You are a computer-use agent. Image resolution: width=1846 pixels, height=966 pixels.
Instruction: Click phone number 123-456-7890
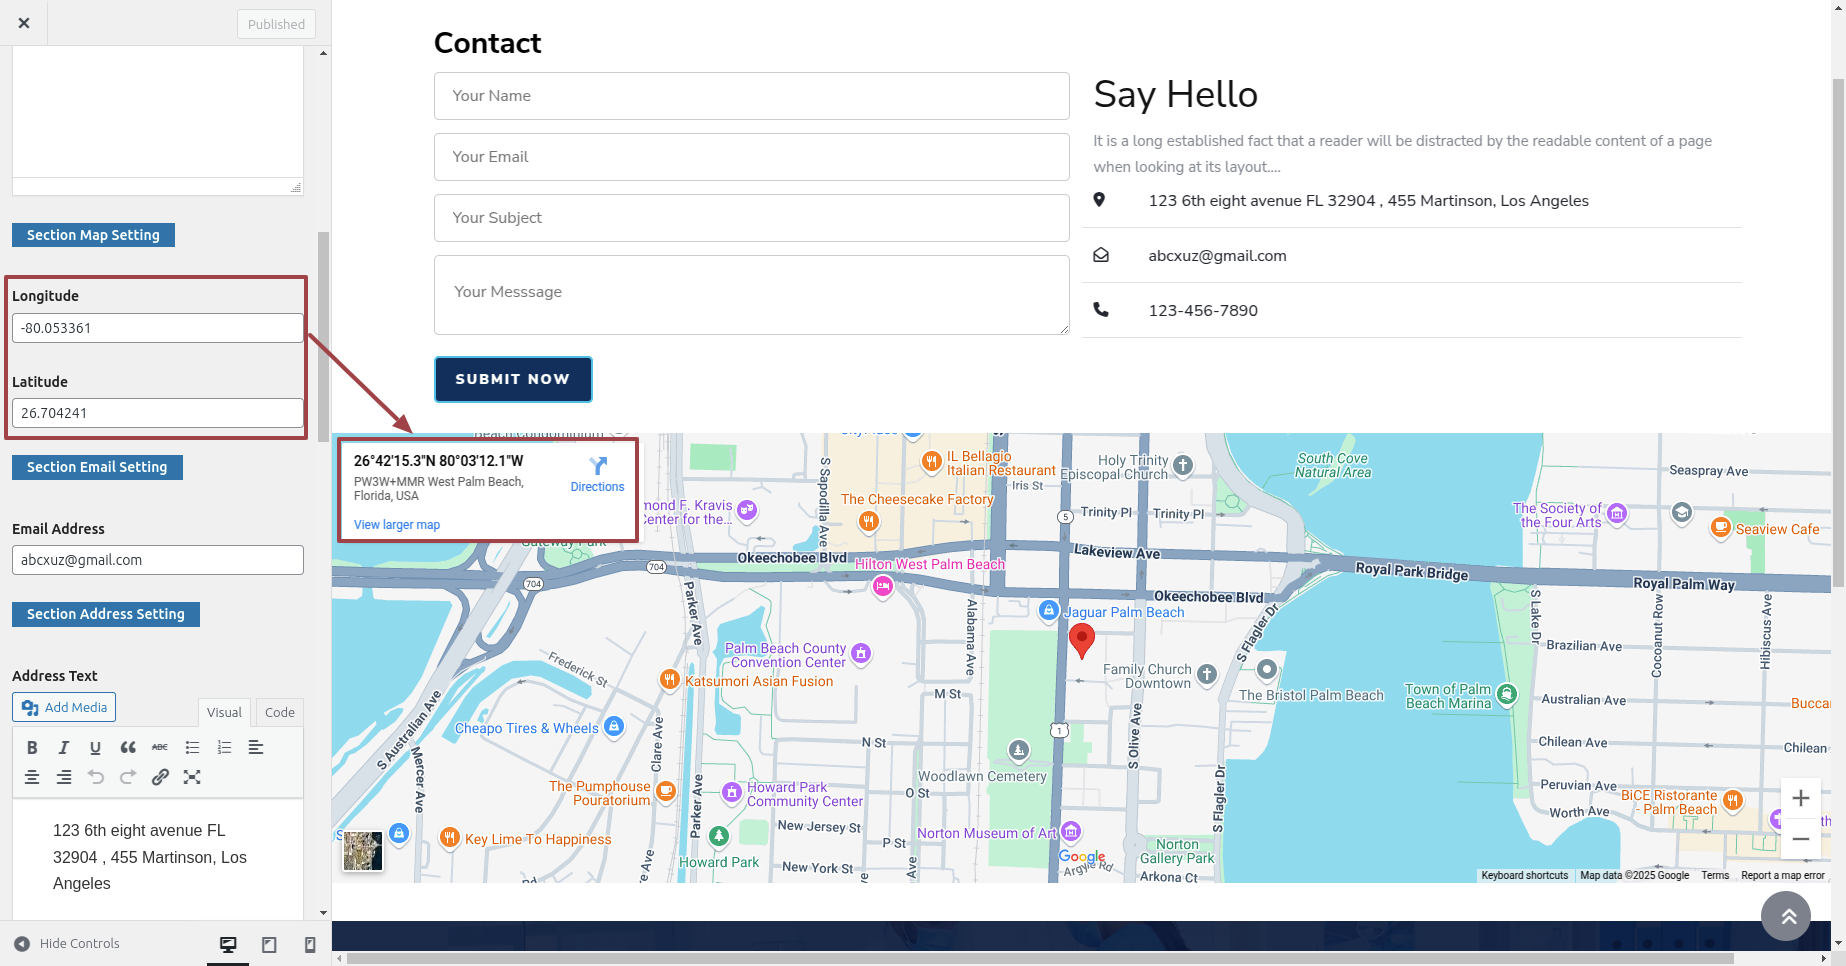click(x=1203, y=311)
